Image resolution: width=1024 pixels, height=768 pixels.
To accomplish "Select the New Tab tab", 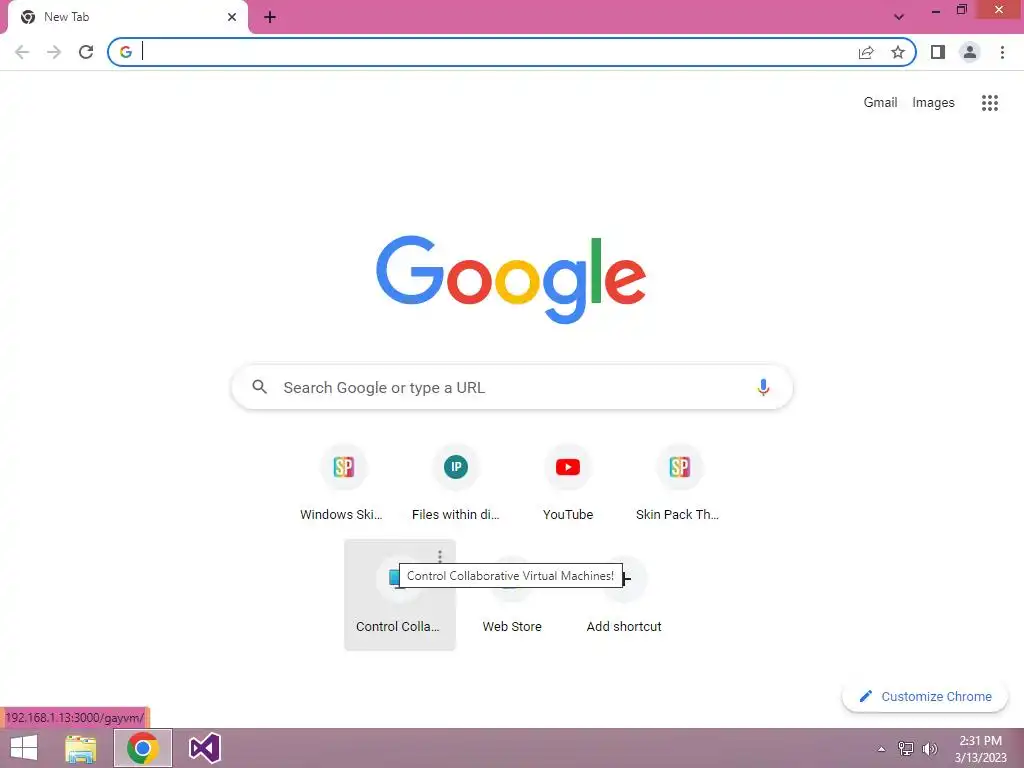I will [127, 17].
